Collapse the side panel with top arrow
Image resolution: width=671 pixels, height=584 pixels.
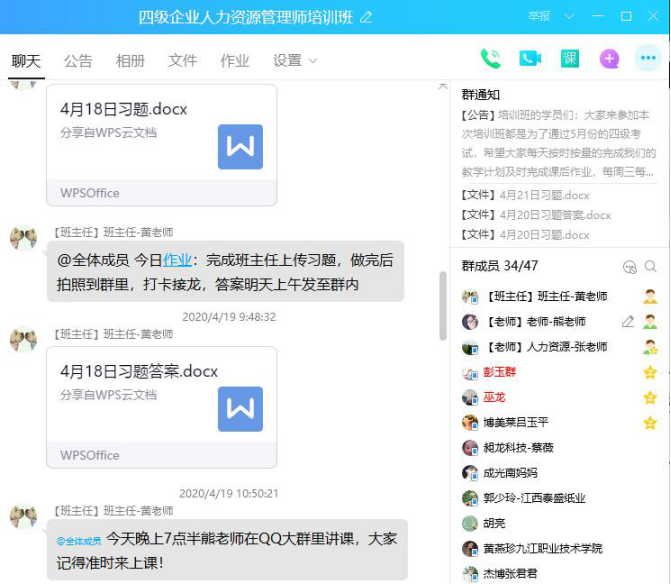click(443, 86)
